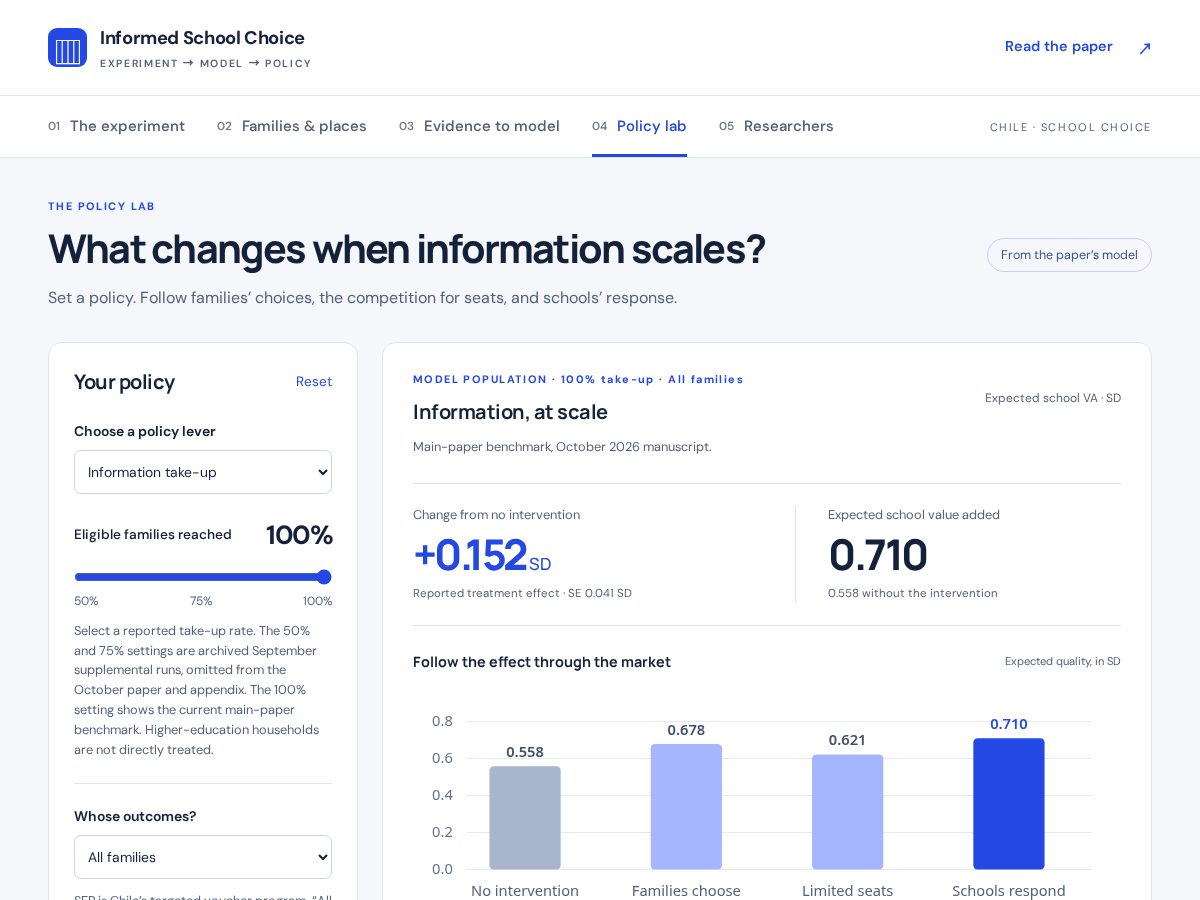Switch to Families & places tab
Image resolution: width=1200 pixels, height=900 pixels.
[x=292, y=126]
